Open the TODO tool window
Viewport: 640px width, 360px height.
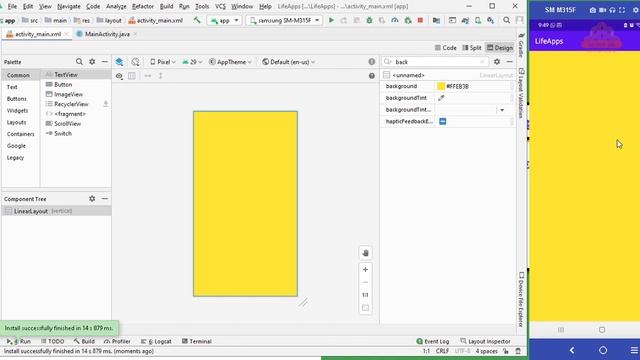click(x=53, y=341)
